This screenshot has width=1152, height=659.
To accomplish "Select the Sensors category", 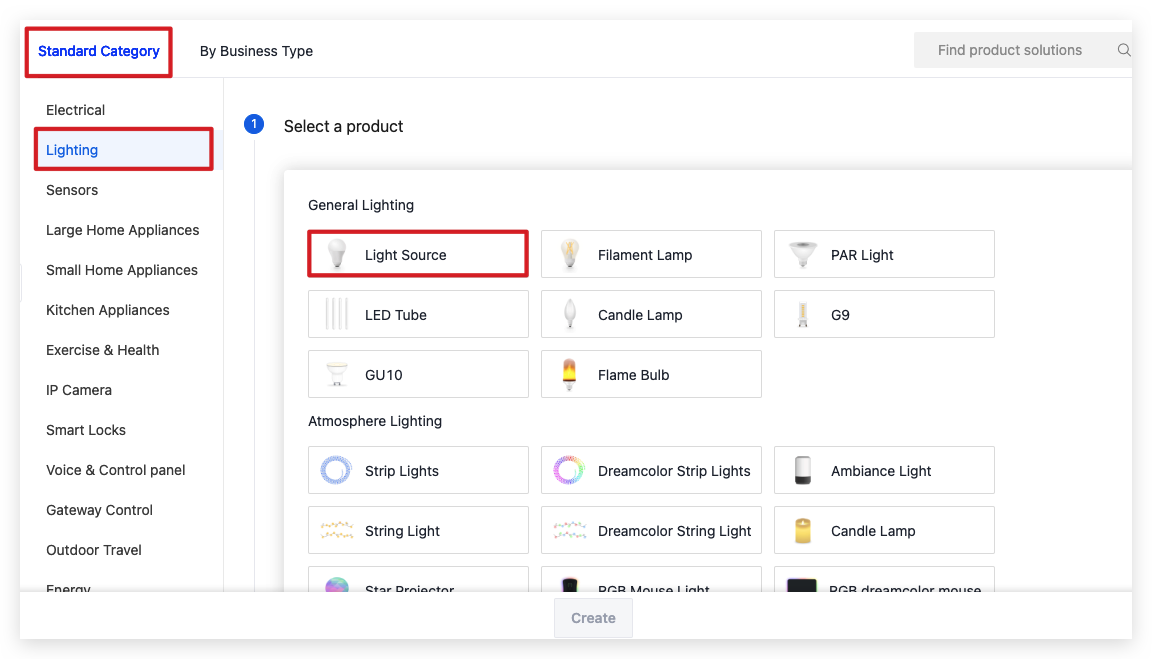I will click(71, 190).
